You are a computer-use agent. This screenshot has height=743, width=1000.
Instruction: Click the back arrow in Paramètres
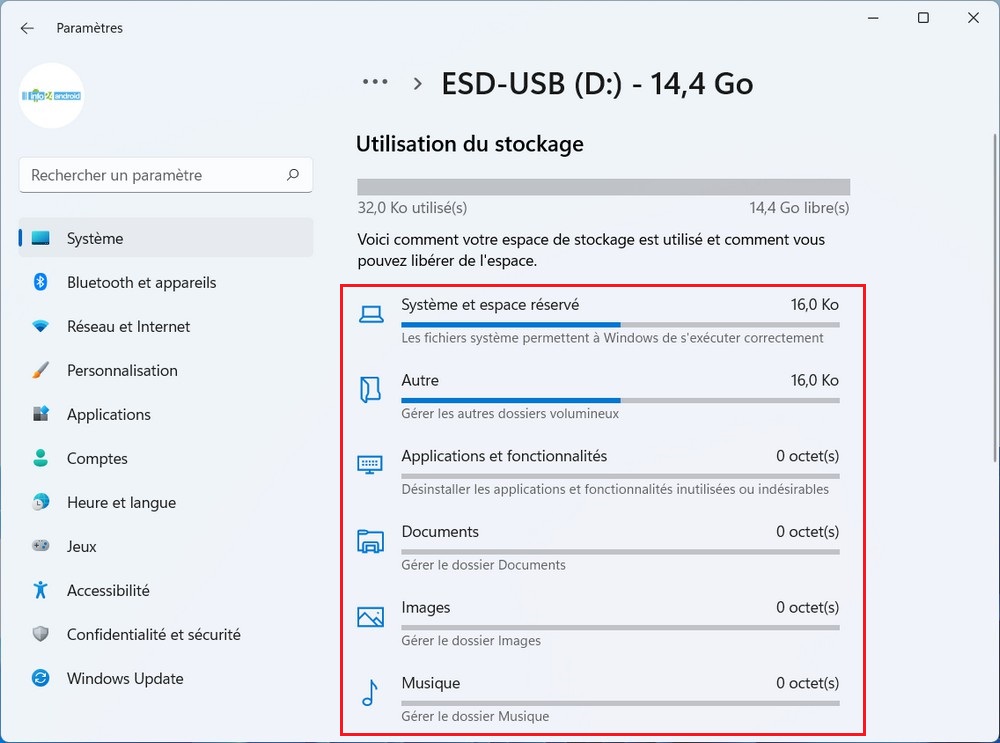click(27, 28)
